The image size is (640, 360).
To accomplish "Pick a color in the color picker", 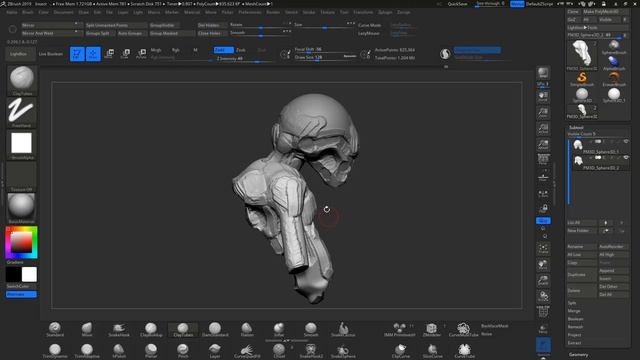I will pos(21,242).
